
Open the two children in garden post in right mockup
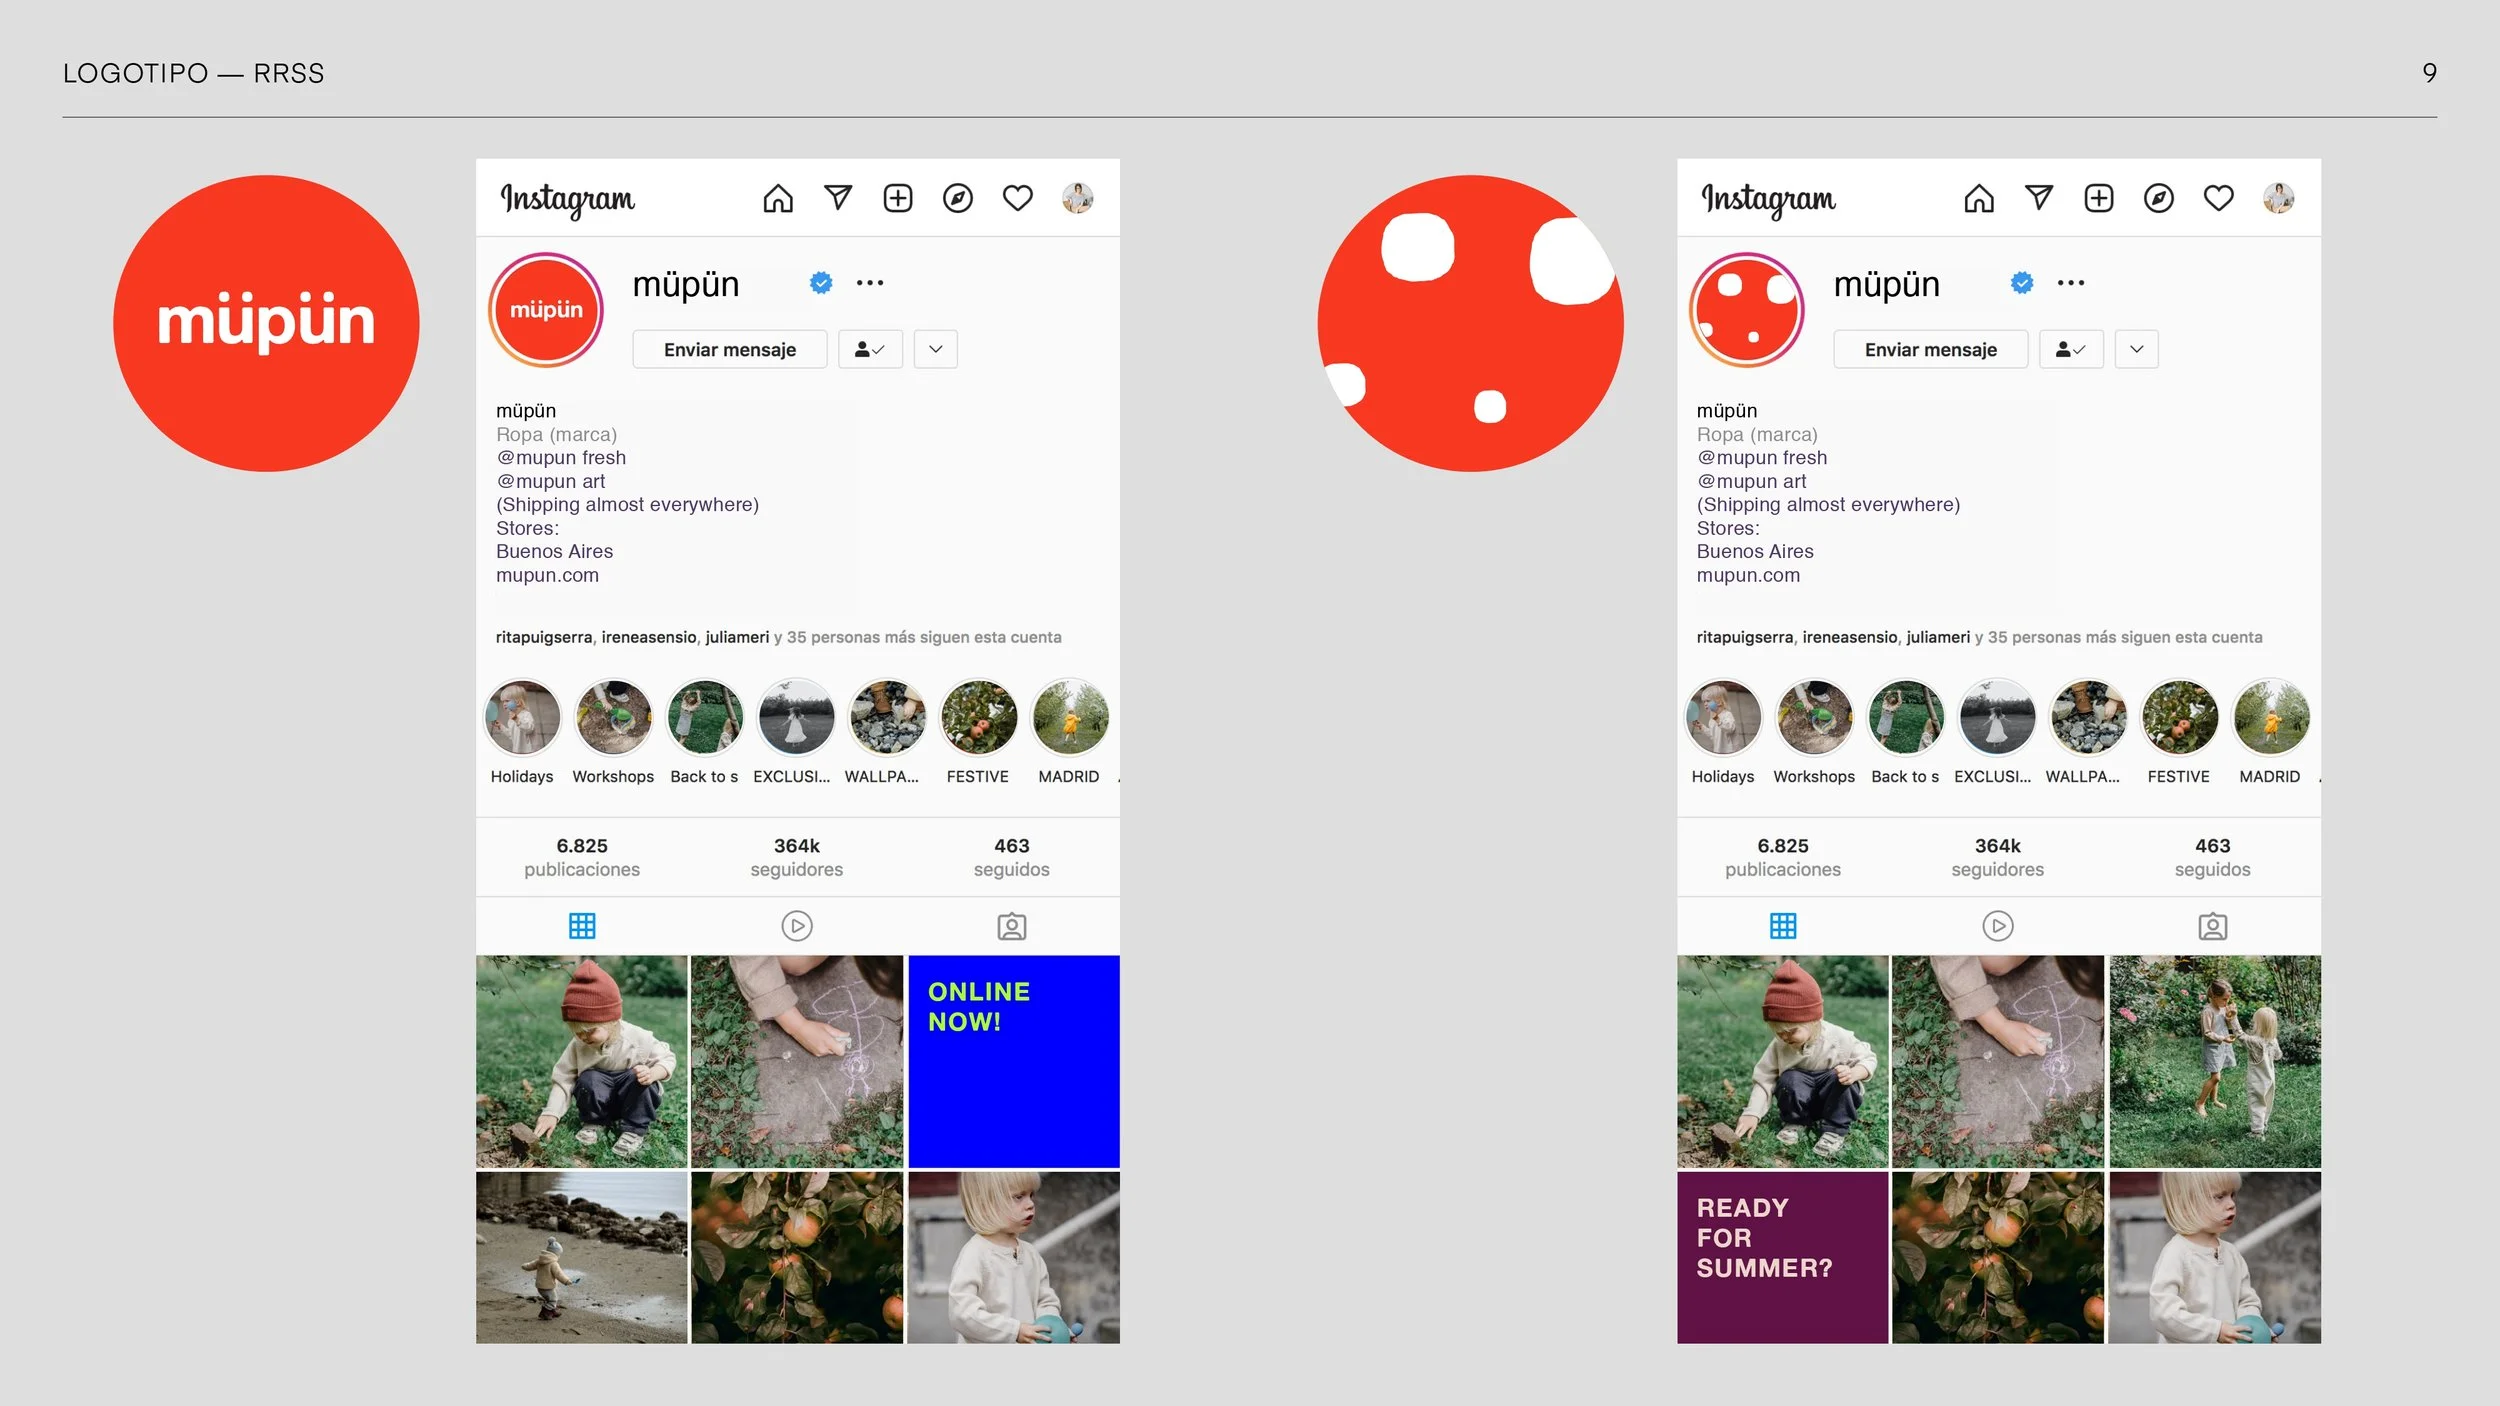2214,1061
